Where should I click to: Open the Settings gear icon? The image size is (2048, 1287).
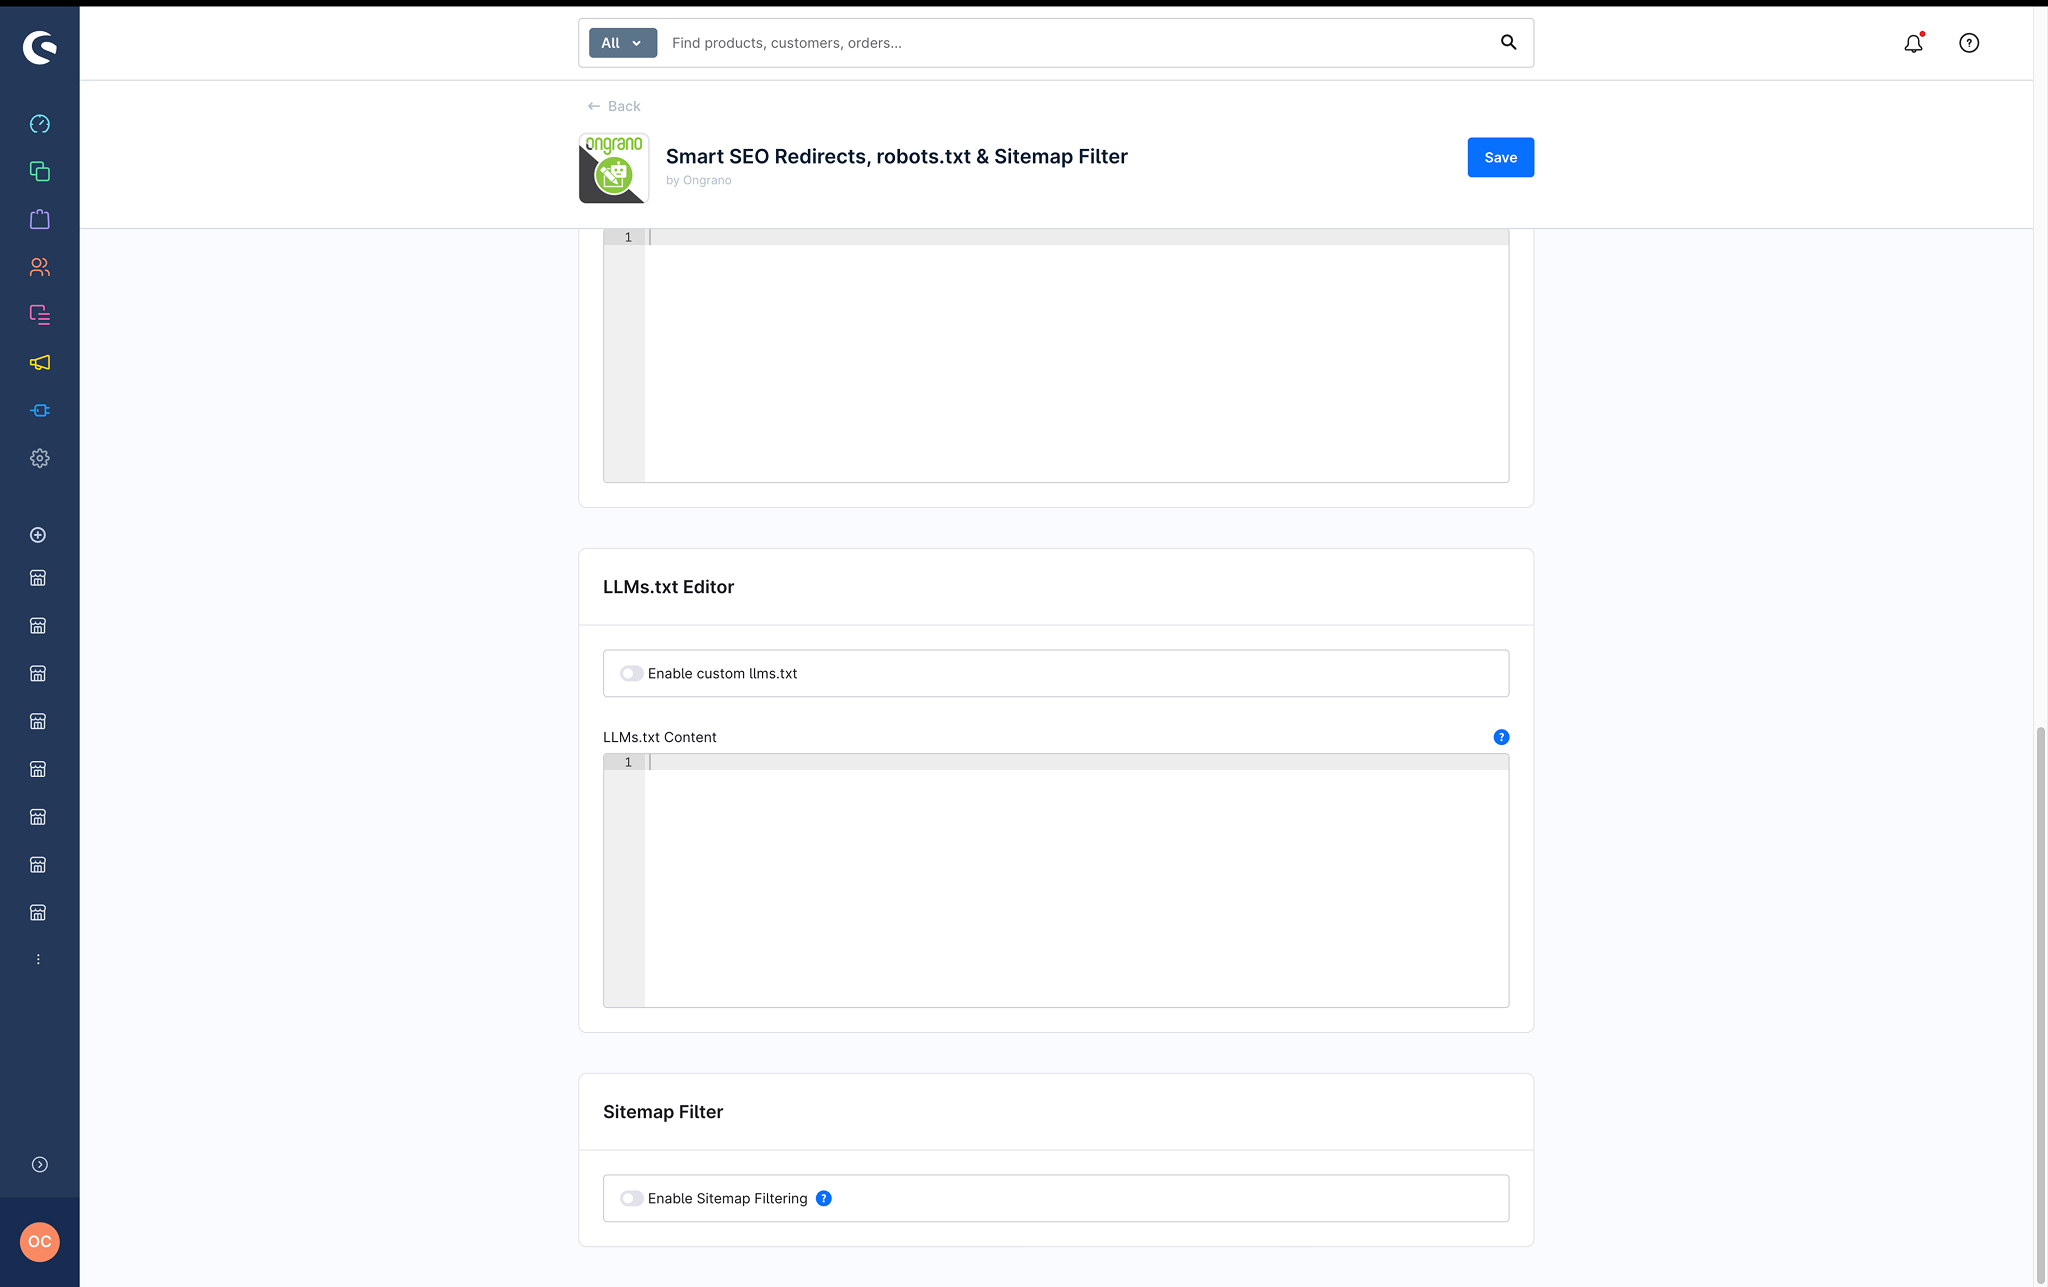coord(39,458)
